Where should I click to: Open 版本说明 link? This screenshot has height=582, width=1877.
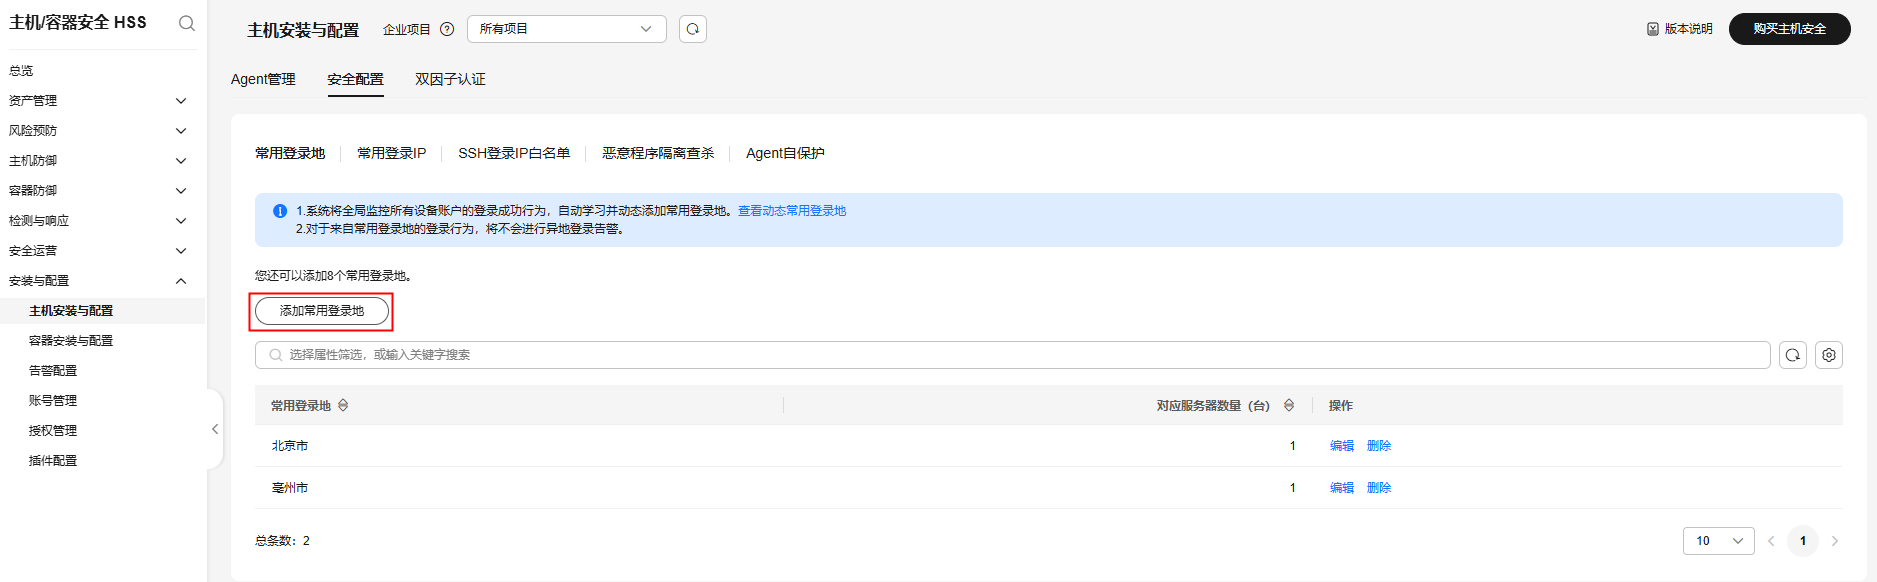tap(1688, 29)
